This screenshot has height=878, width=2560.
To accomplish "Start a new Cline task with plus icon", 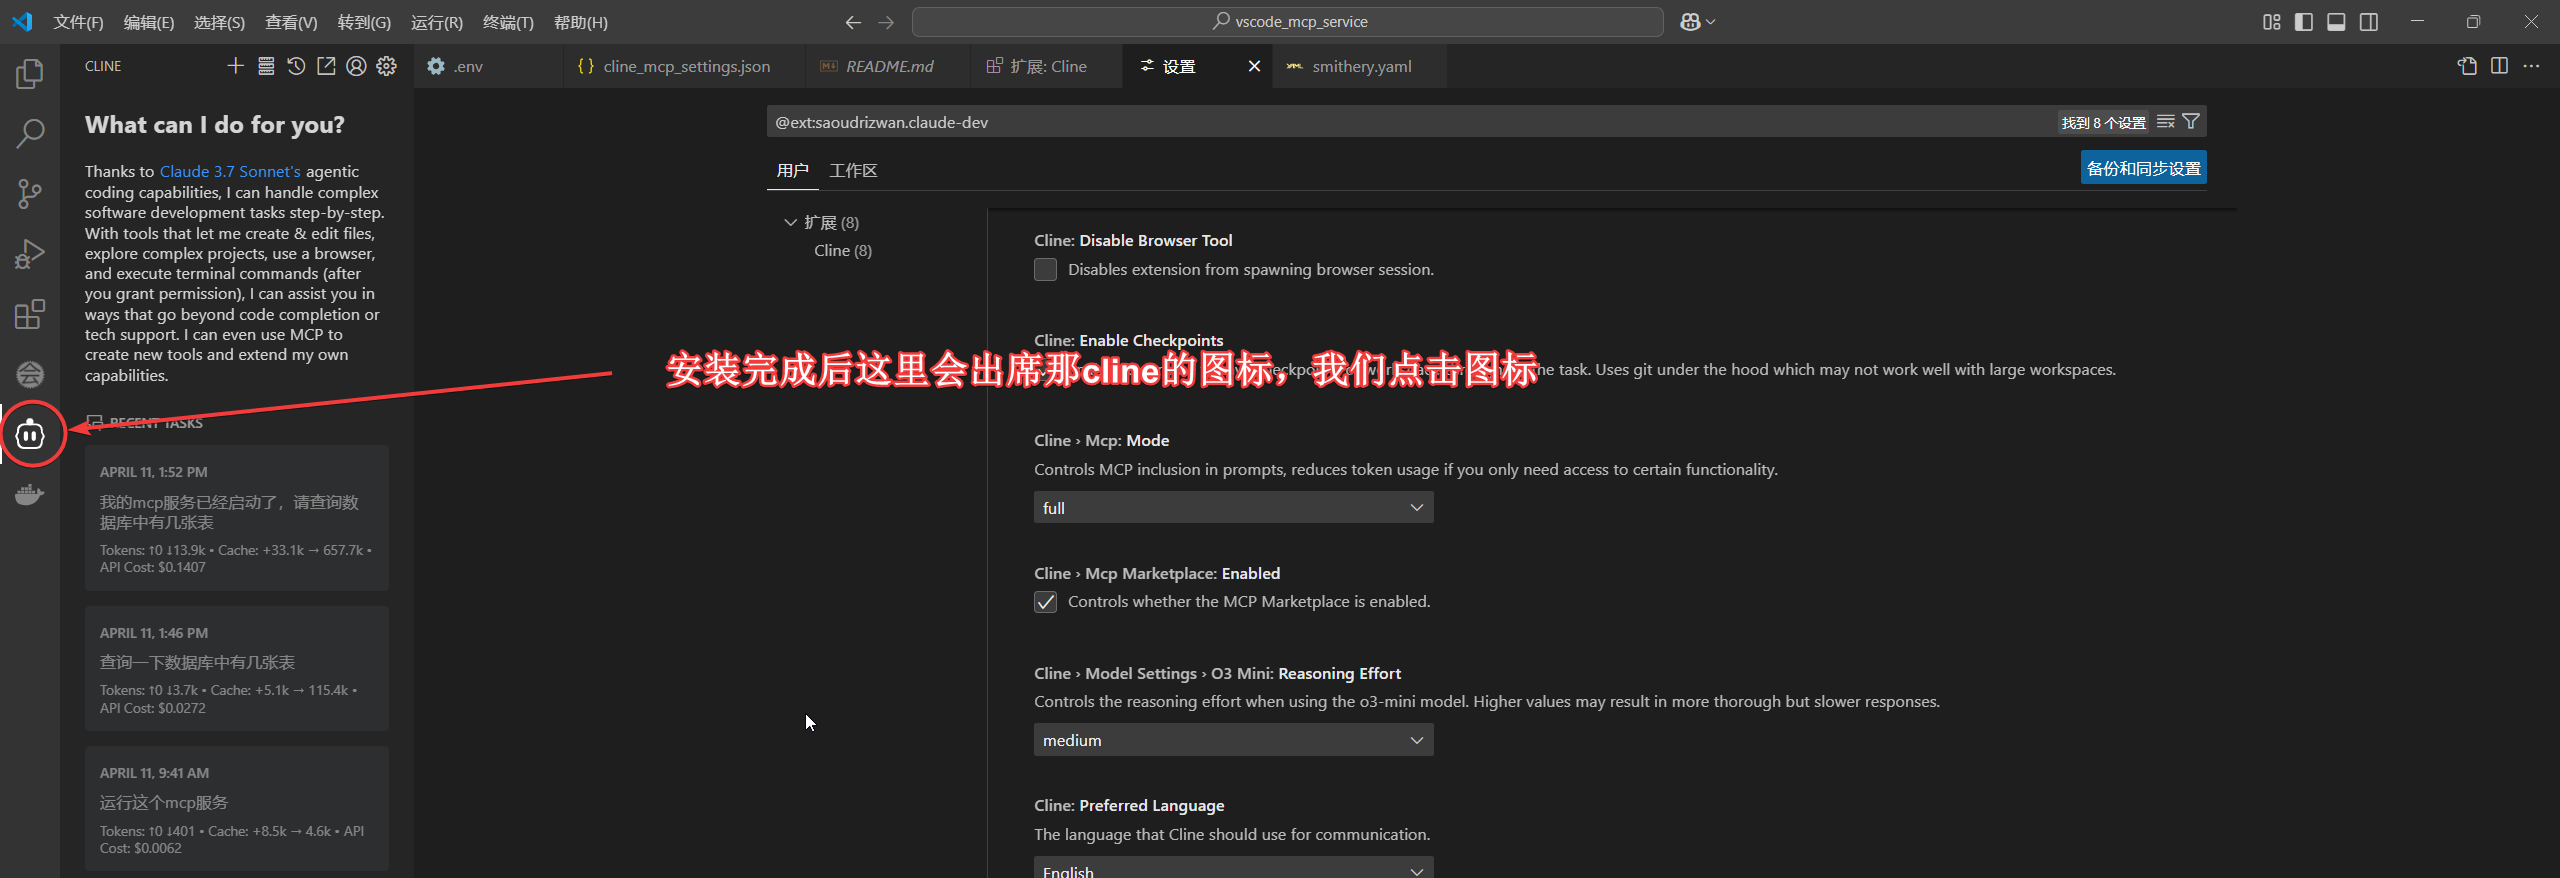I will click(235, 66).
